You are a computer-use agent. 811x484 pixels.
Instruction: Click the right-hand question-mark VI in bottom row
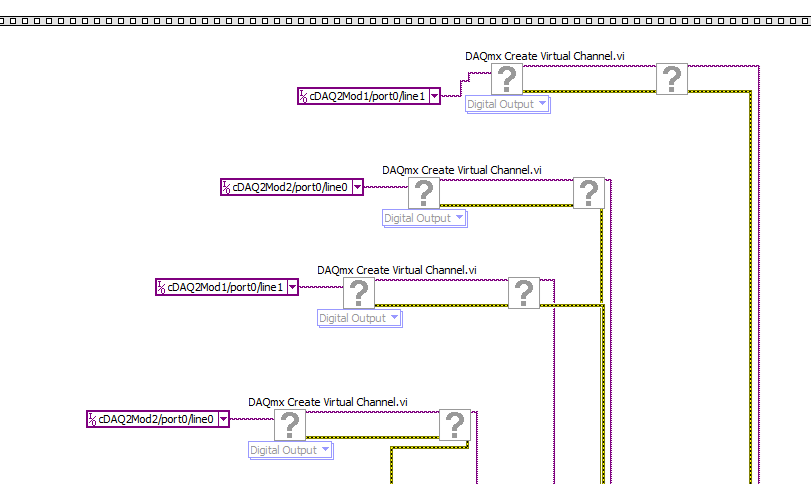pos(455,425)
